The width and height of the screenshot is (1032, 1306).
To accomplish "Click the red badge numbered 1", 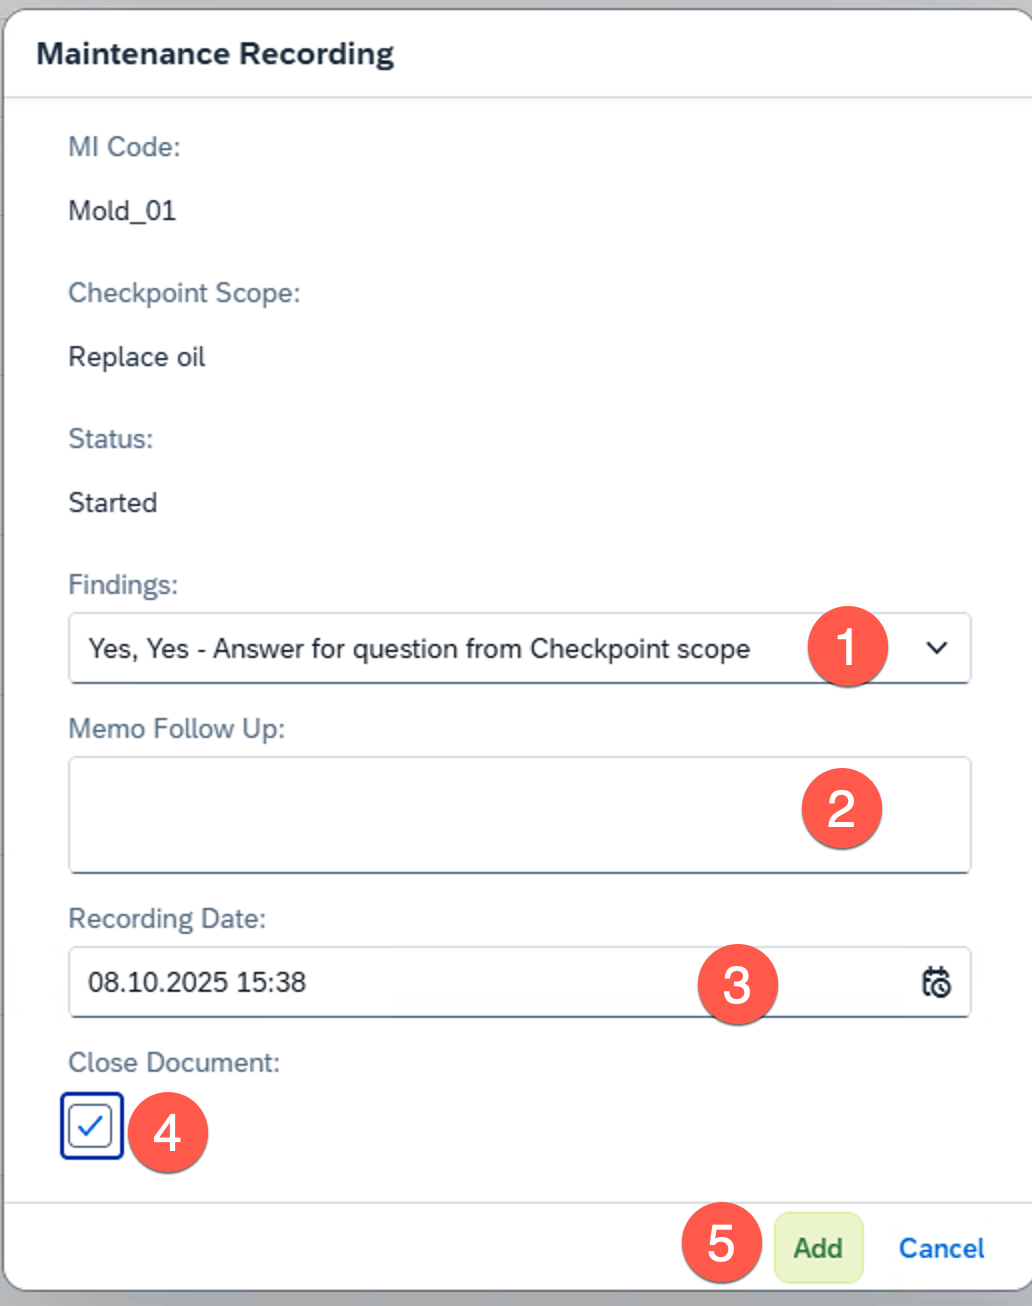I will [847, 647].
